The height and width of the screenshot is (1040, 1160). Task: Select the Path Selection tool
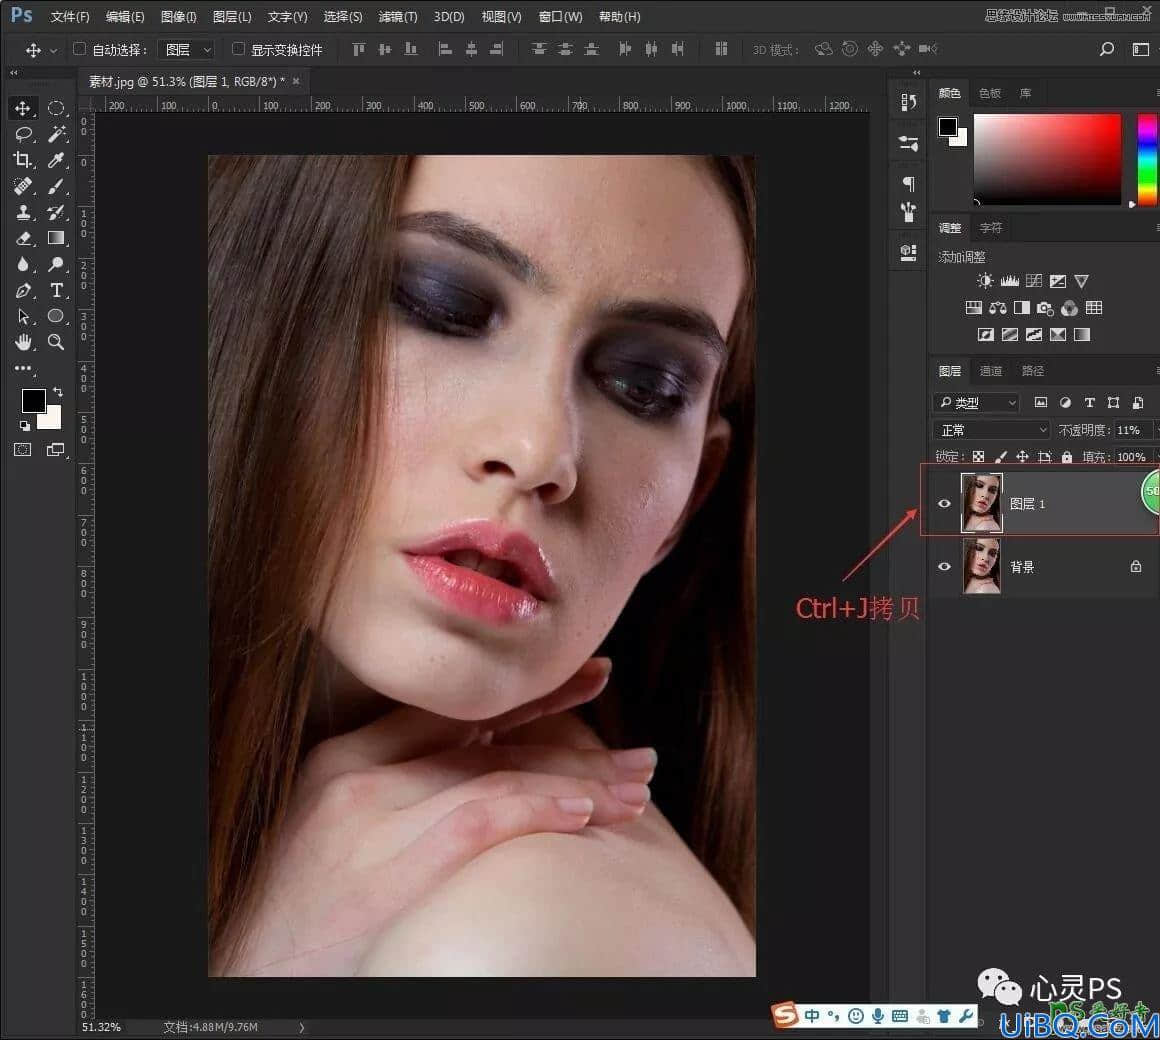[22, 316]
